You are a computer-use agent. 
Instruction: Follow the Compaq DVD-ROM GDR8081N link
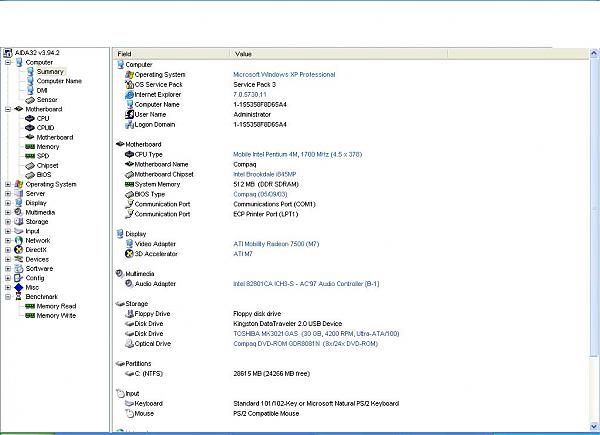[305, 344]
